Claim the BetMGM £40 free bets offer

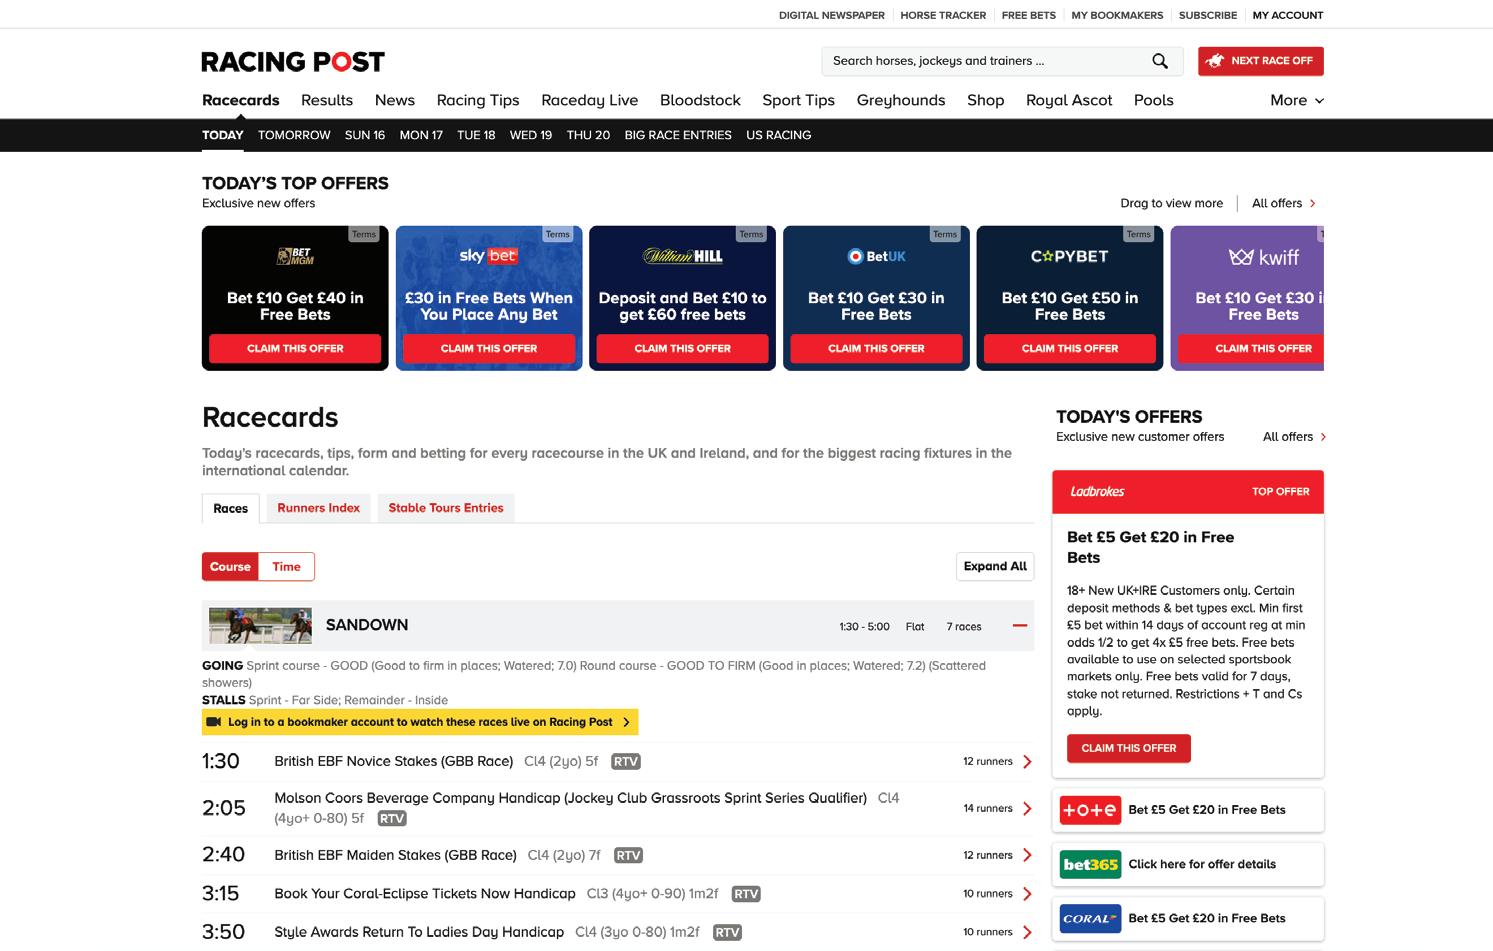295,349
